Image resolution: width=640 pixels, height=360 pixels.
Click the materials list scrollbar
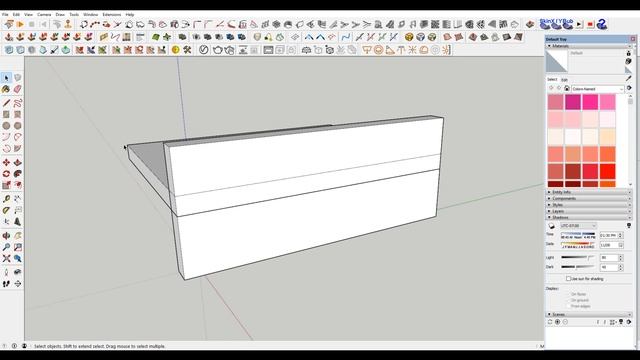[x=631, y=140]
